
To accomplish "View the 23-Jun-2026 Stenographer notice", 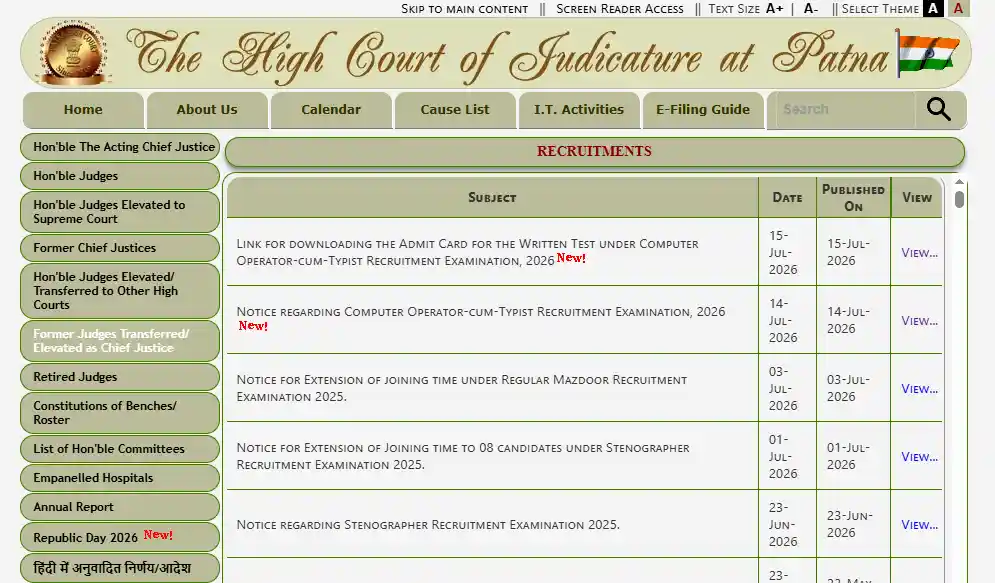I will [919, 524].
